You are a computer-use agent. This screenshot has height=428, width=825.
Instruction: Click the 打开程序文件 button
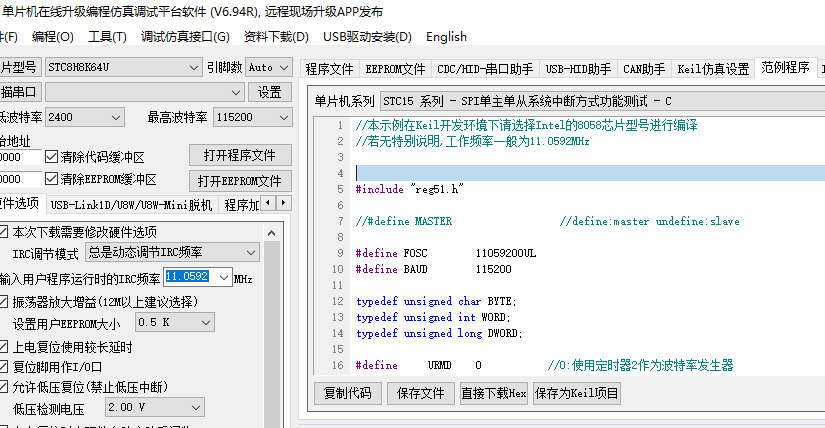point(240,155)
